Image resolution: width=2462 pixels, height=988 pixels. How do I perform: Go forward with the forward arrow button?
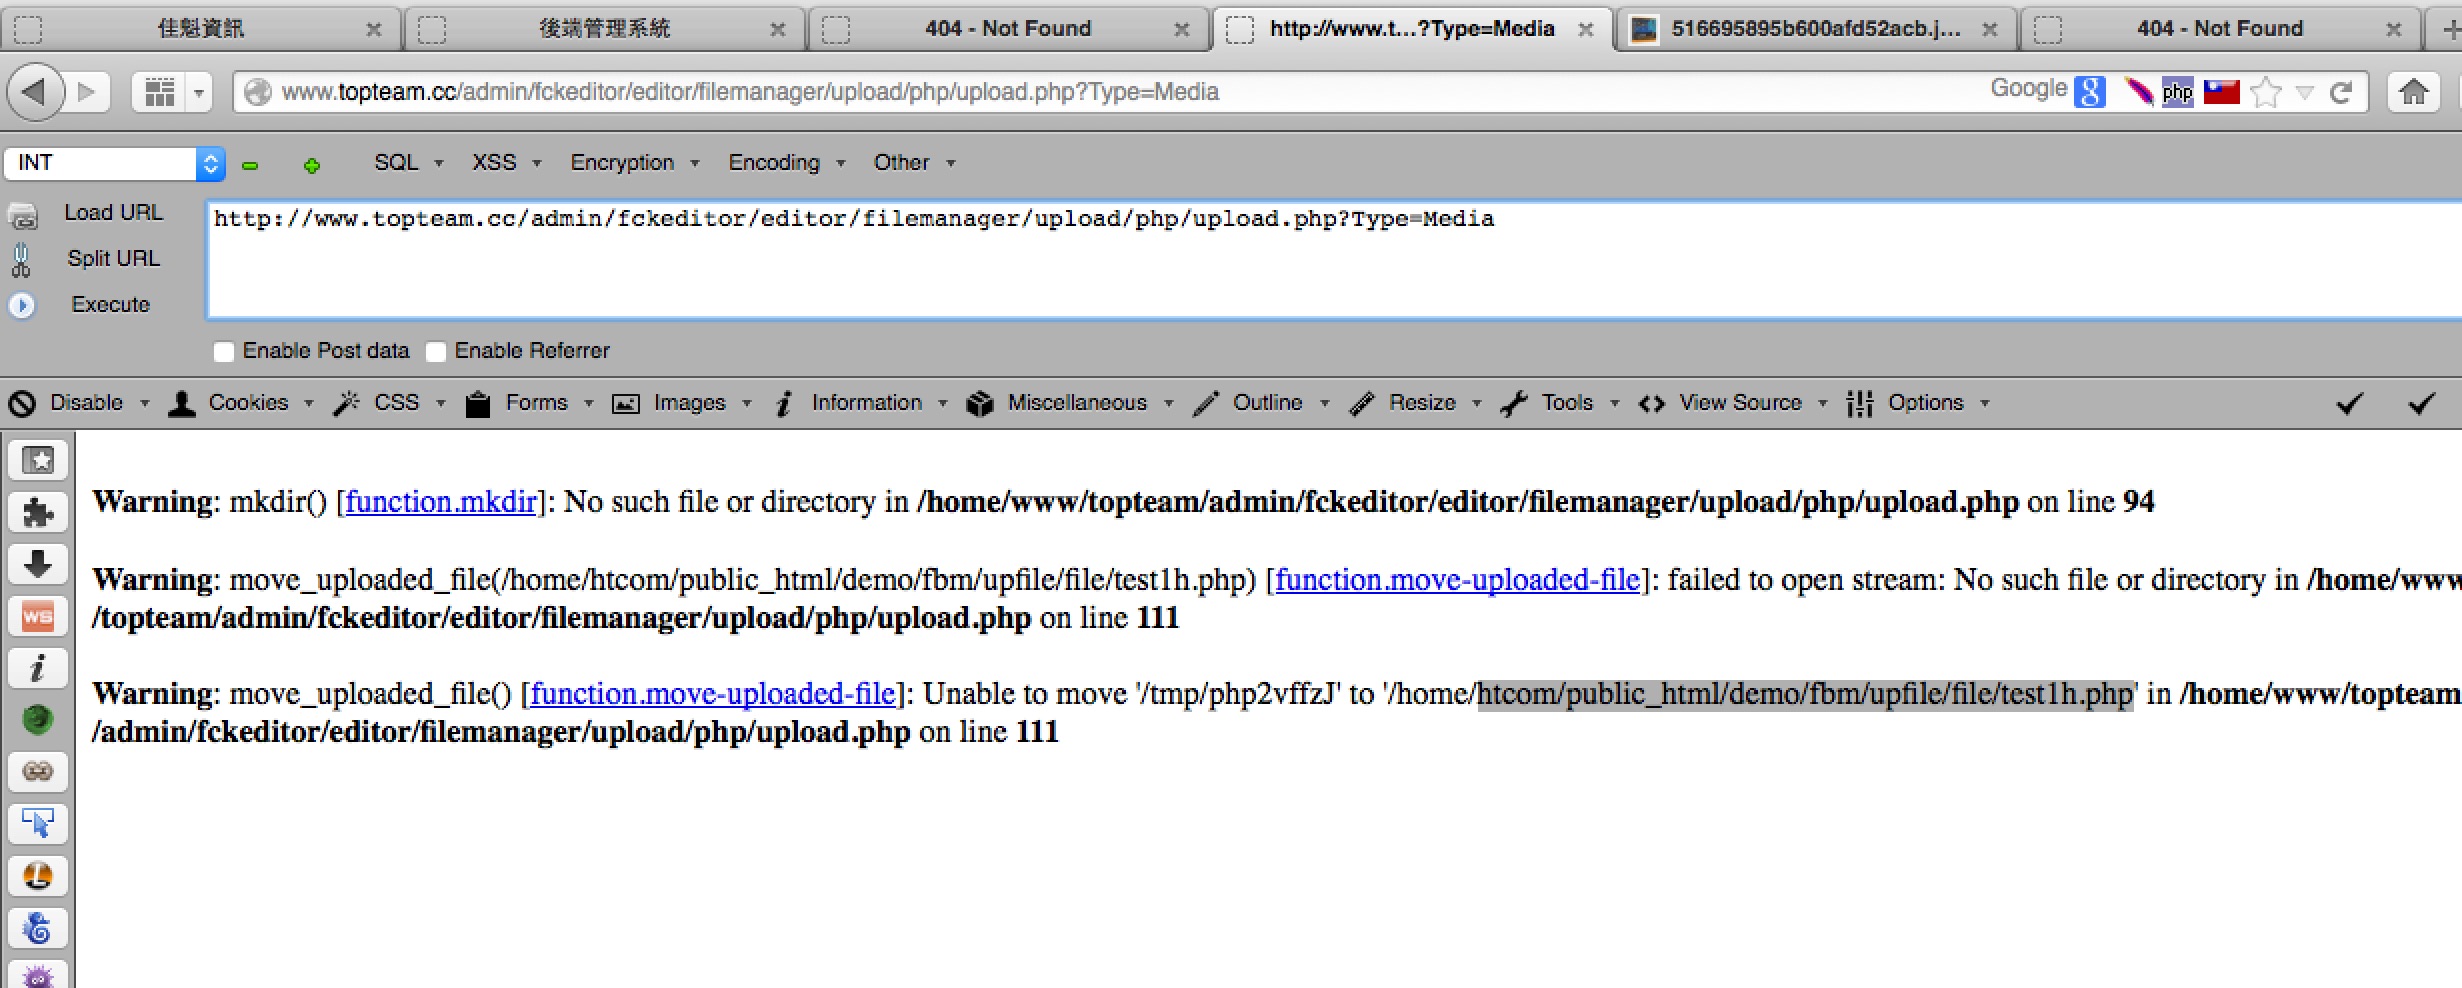click(88, 92)
